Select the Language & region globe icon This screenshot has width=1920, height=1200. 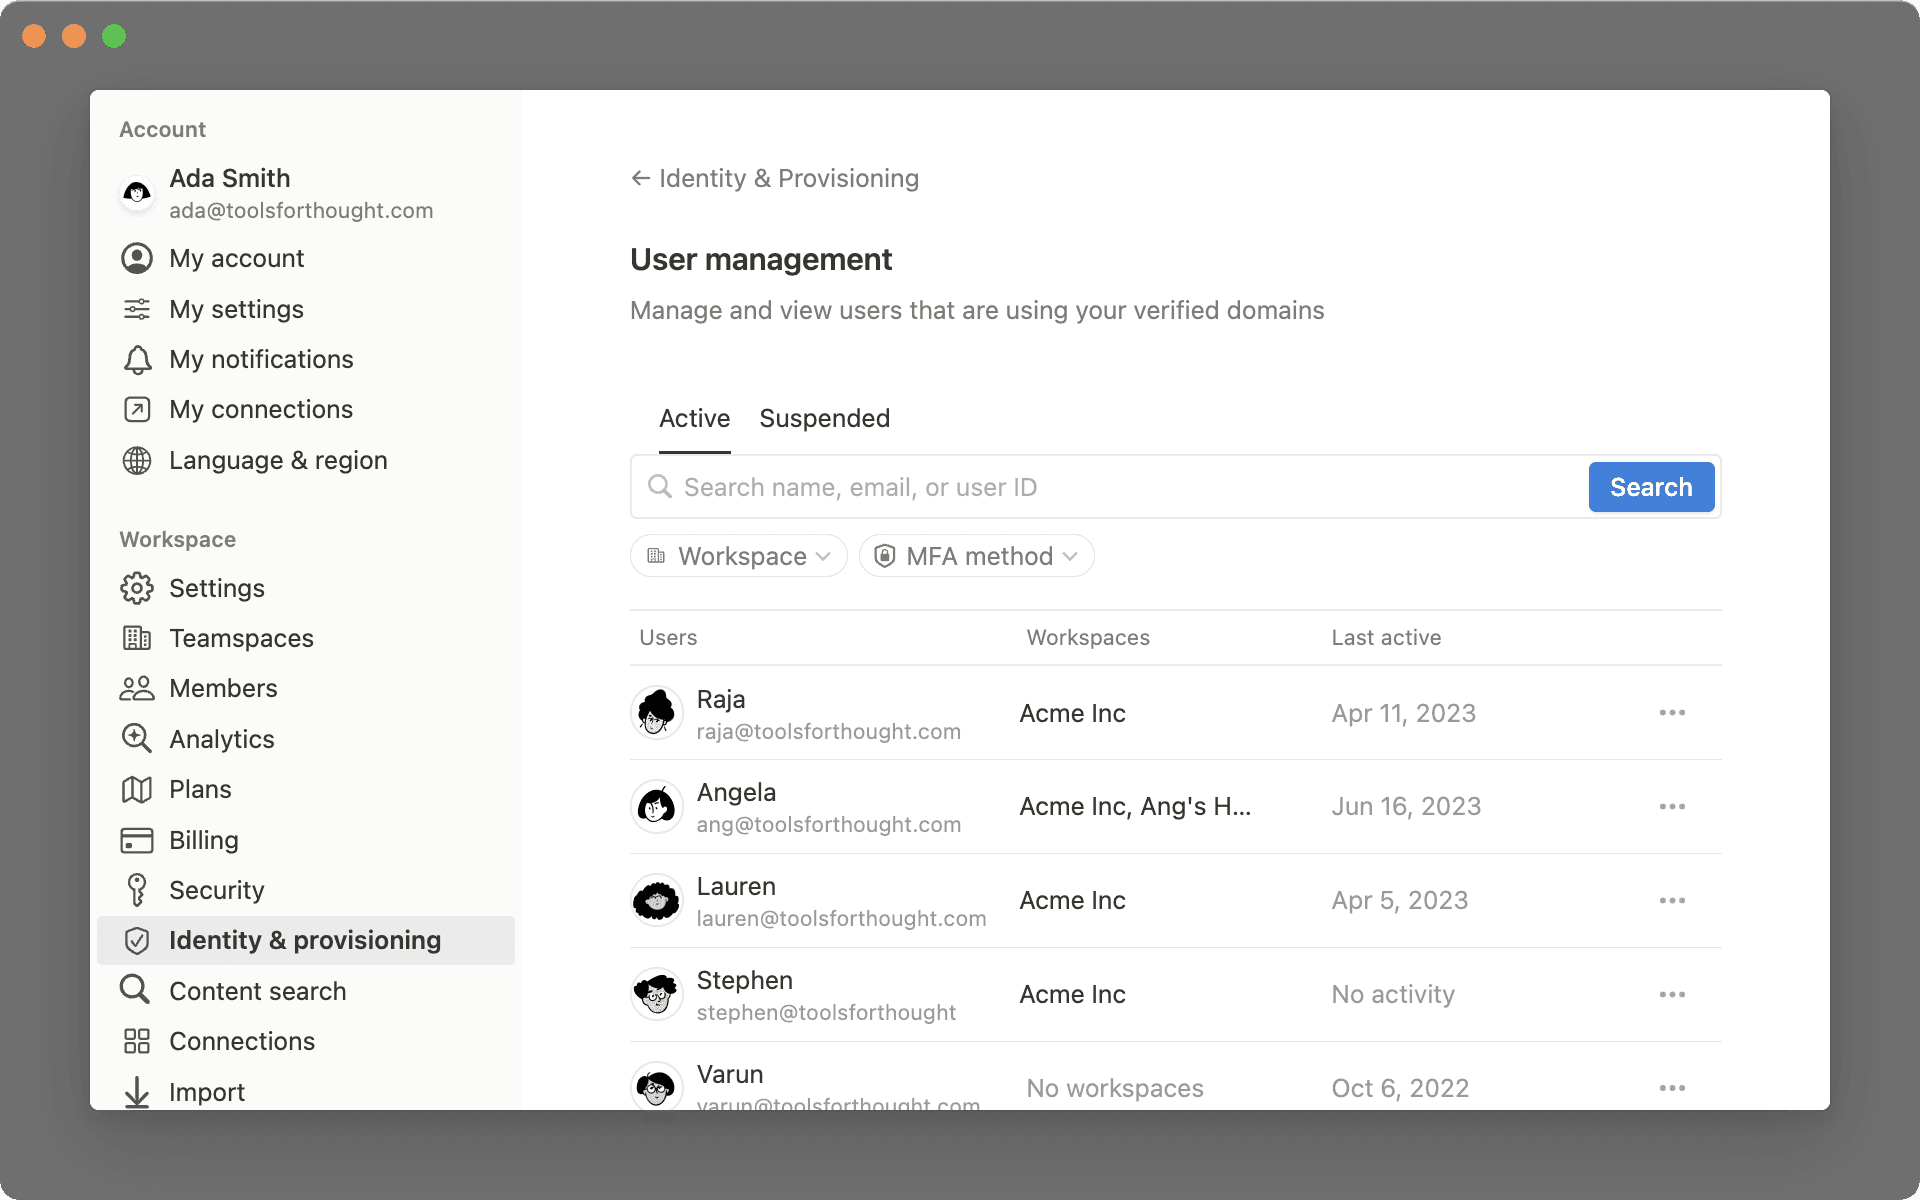point(137,460)
